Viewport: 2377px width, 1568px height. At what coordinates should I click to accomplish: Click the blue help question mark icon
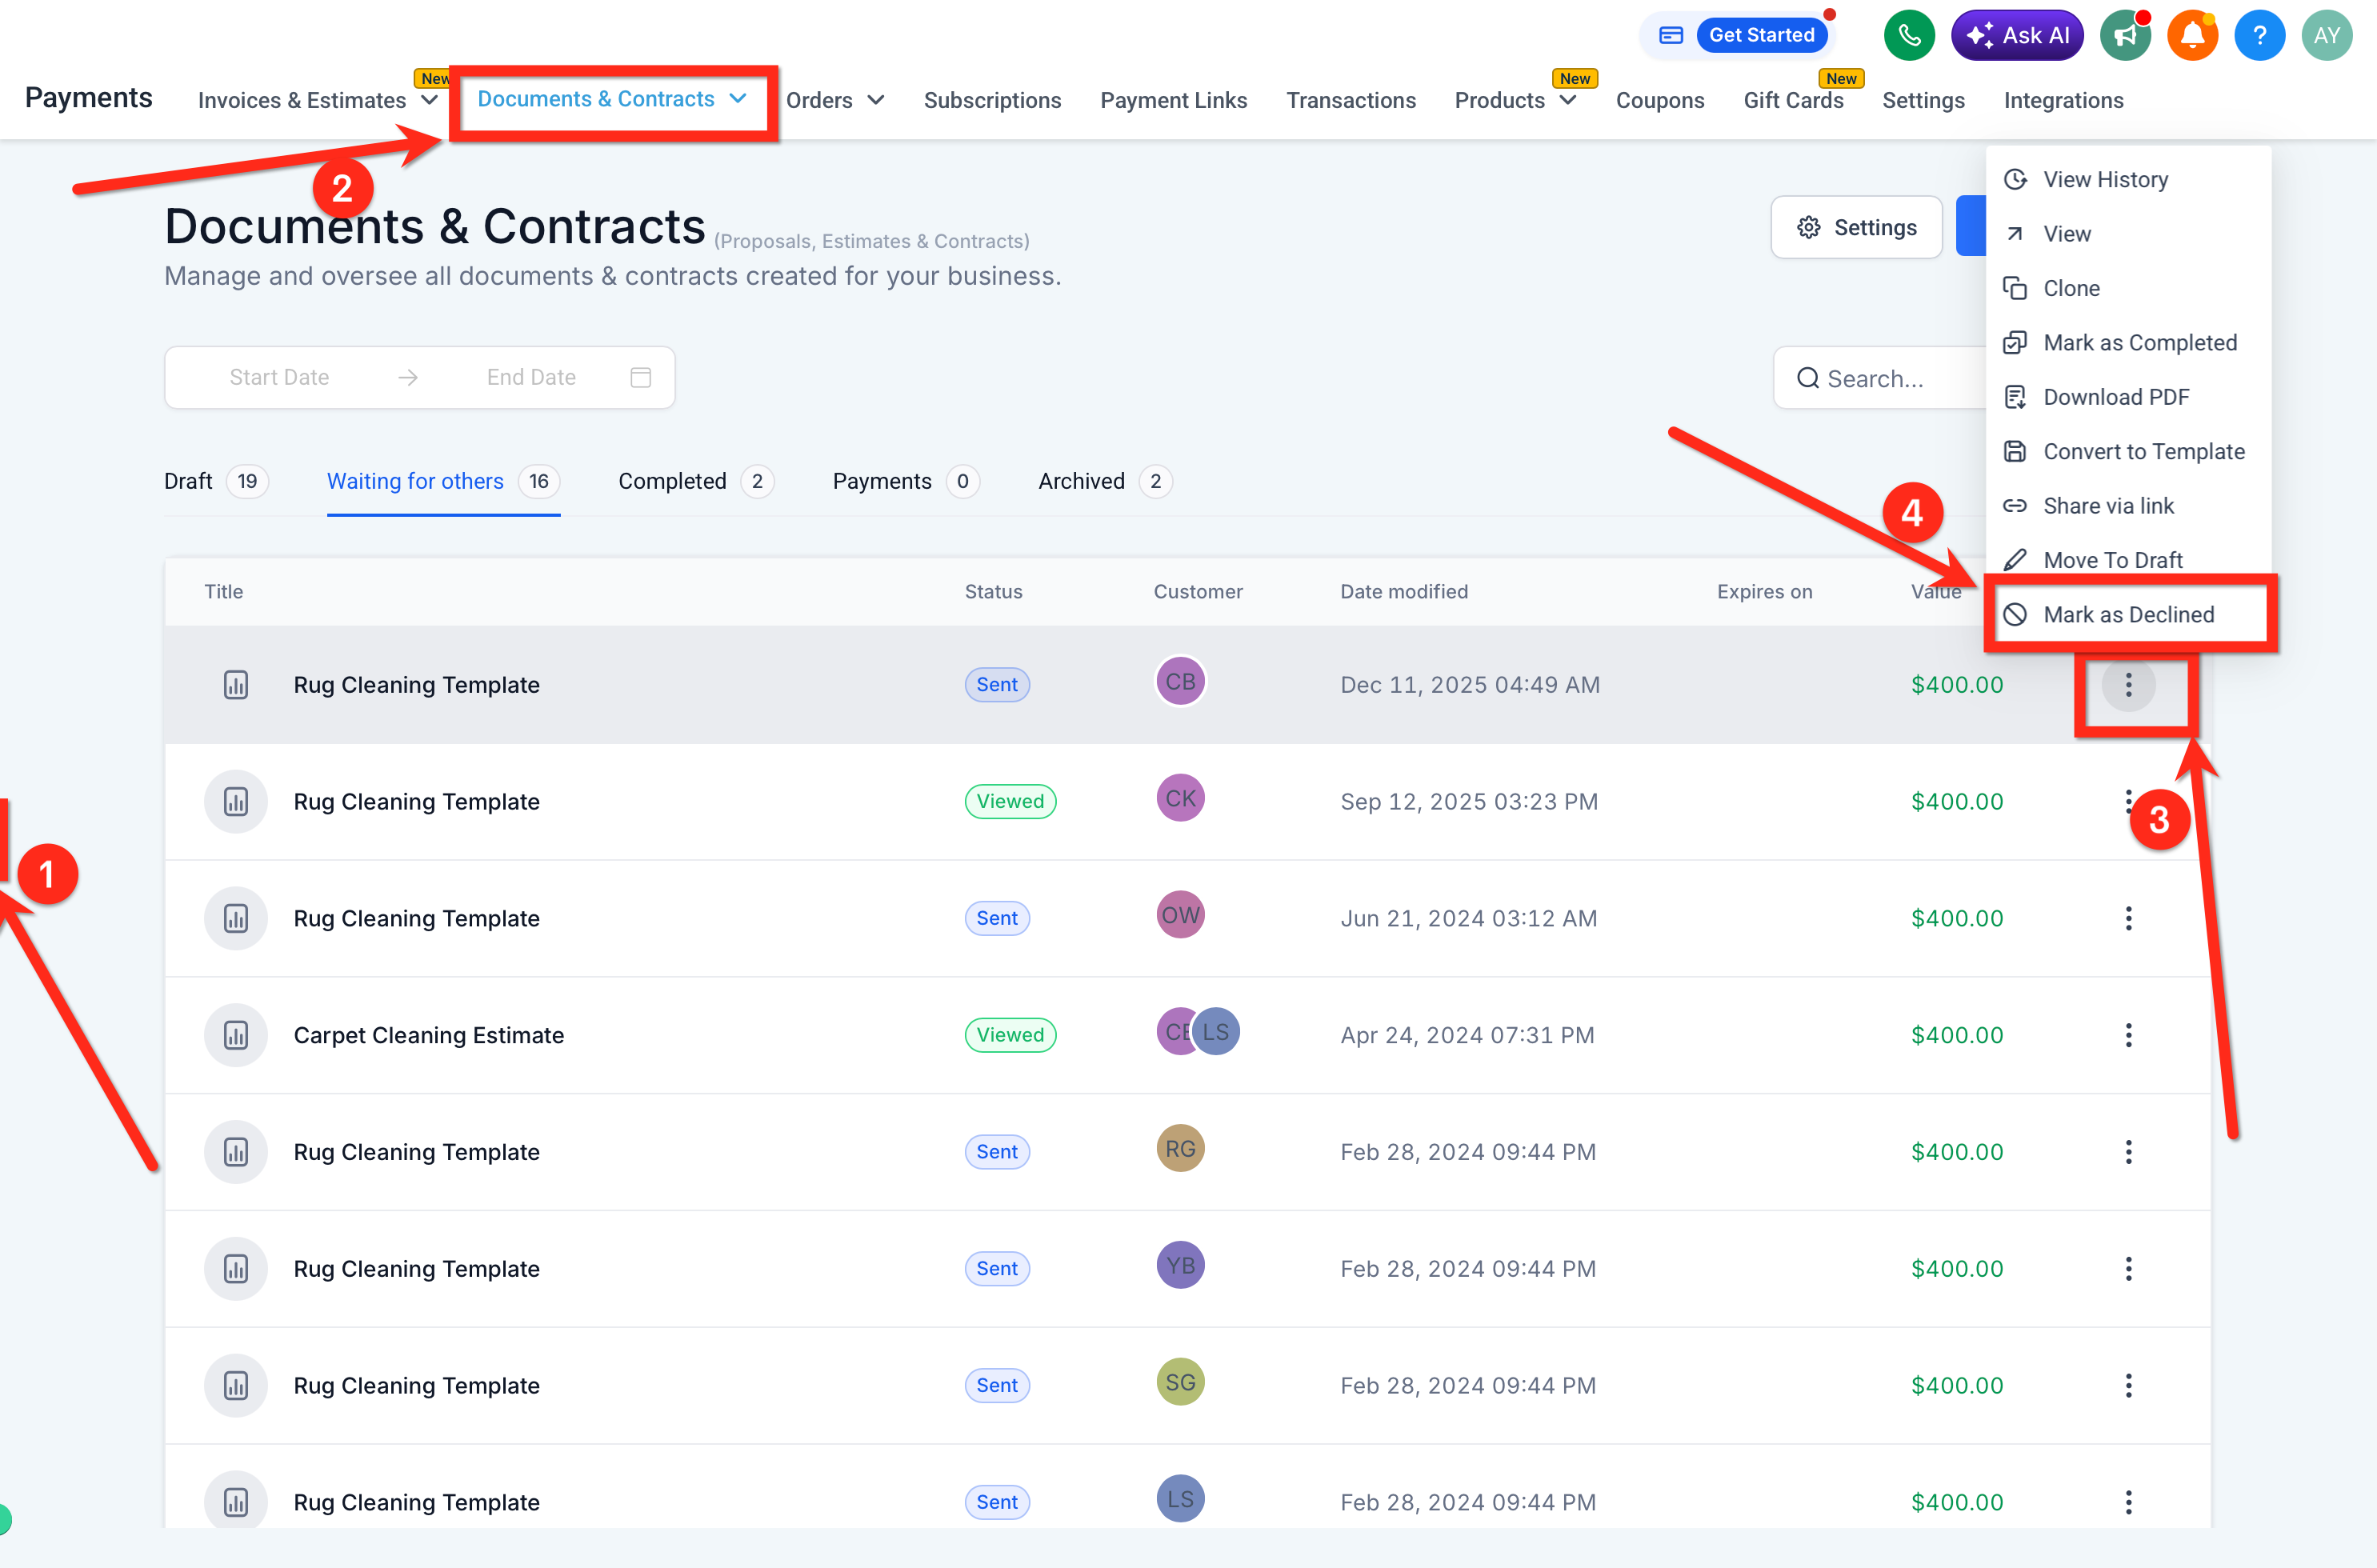click(x=2259, y=36)
